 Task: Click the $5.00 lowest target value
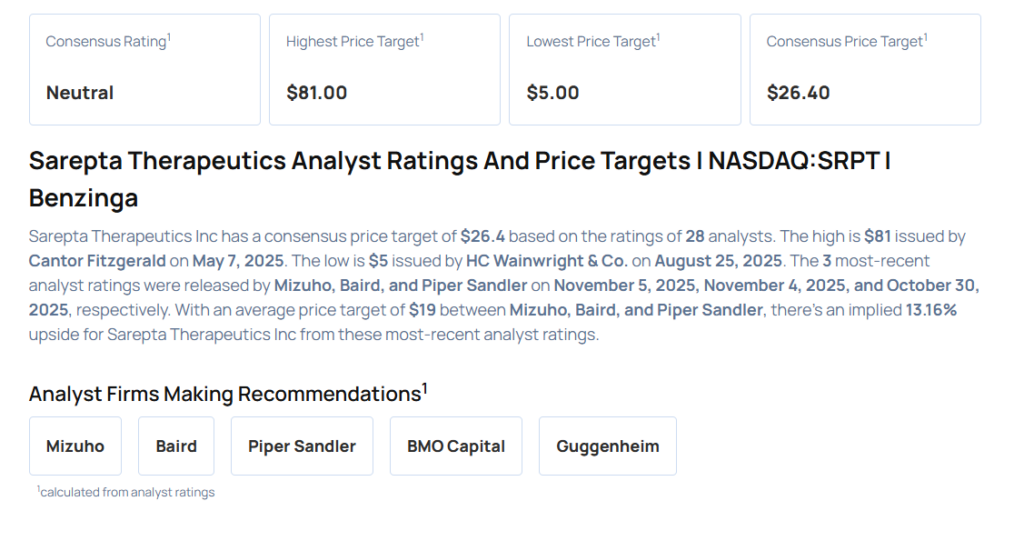553,93
